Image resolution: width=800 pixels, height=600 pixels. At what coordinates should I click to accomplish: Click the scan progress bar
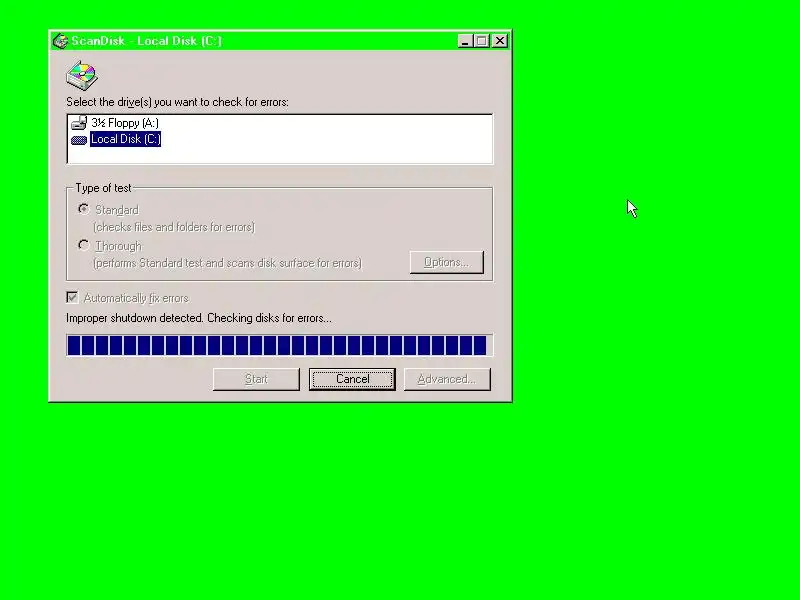(280, 345)
